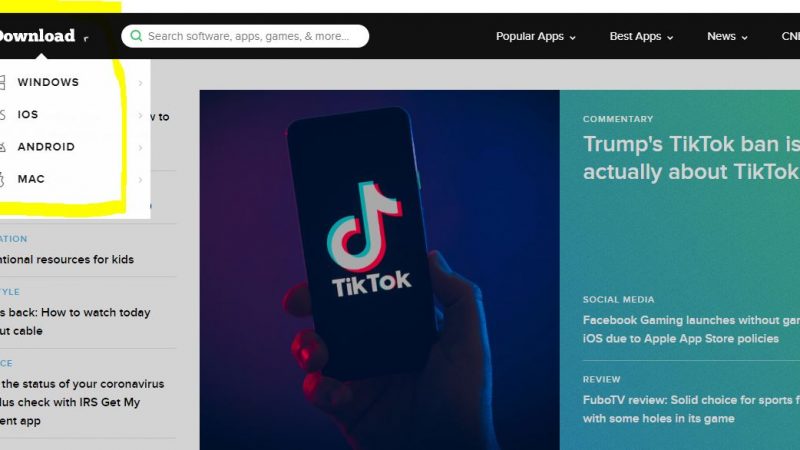The width and height of the screenshot is (800, 450).
Task: Open Trump's TikTok ban commentary headline
Action: pyautogui.click(x=691, y=158)
